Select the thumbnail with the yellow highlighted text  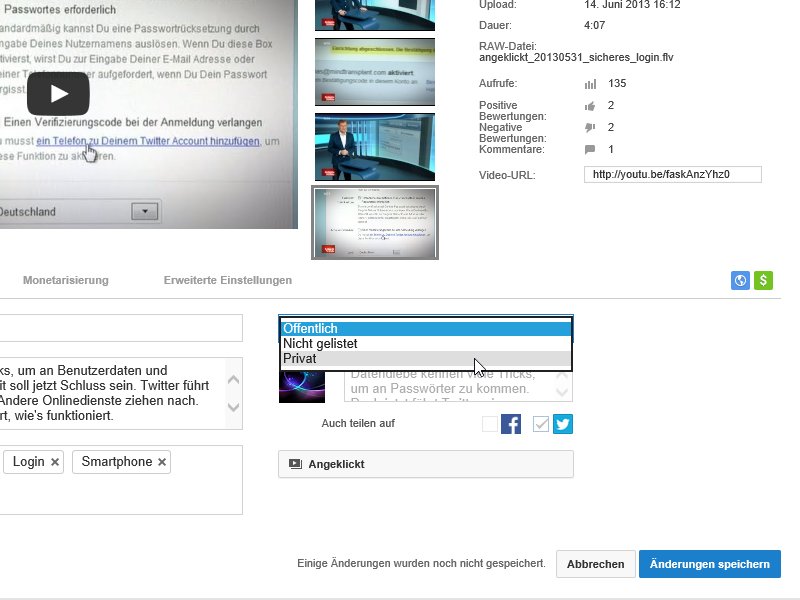[x=375, y=72]
